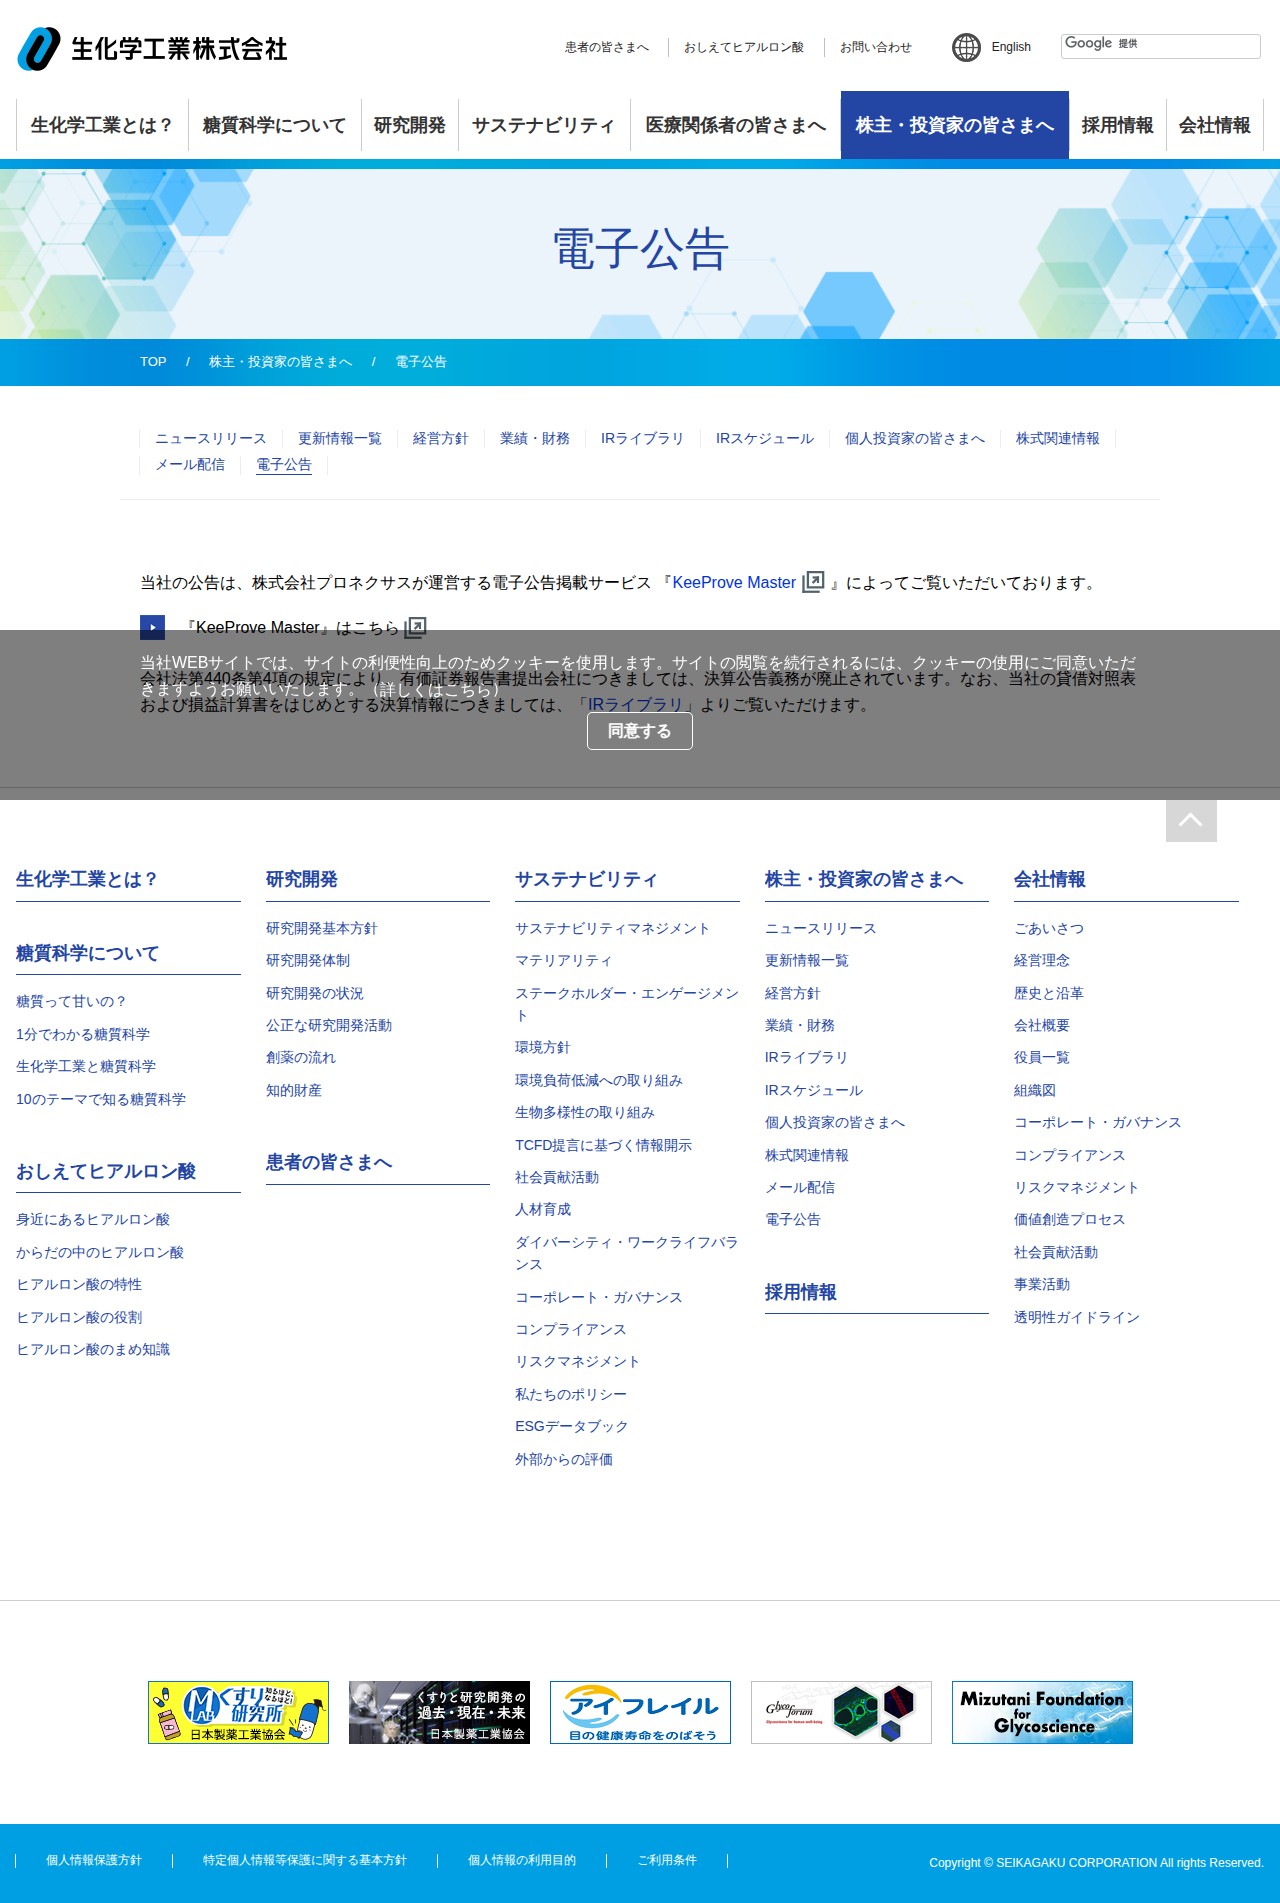Viewport: 1280px width, 1903px height.
Task: Open IRライブラリ sub-navigation tab
Action: tap(643, 438)
